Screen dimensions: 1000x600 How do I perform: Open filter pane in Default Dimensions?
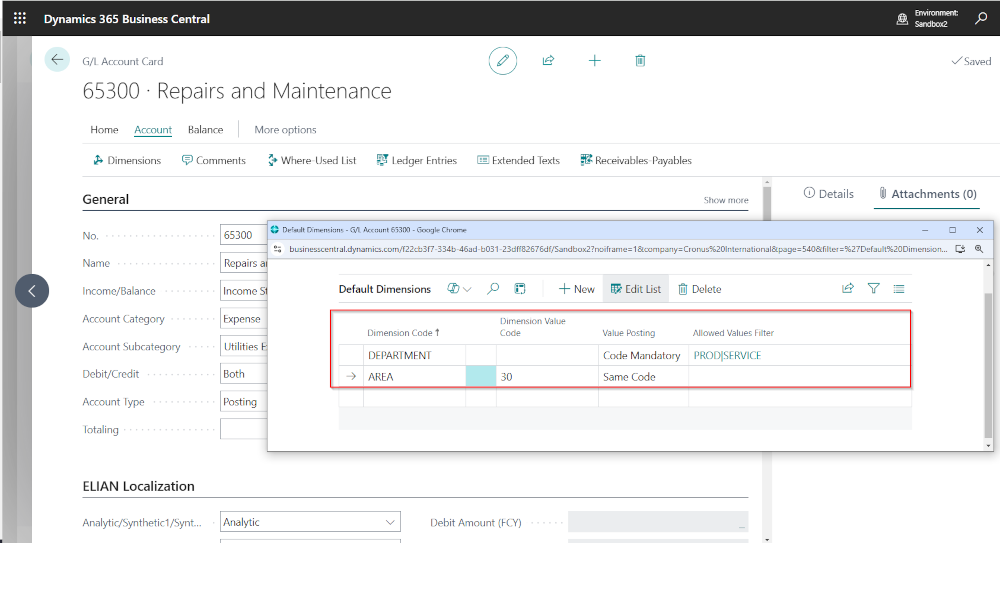click(x=874, y=288)
